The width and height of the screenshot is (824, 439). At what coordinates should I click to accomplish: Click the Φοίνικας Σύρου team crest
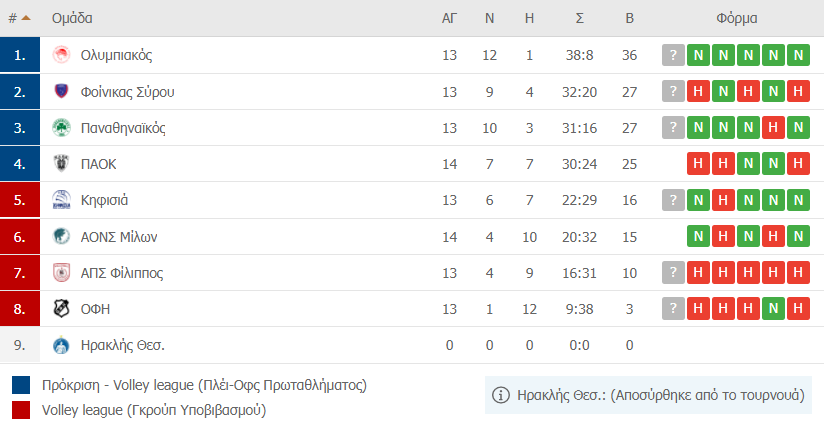click(61, 92)
